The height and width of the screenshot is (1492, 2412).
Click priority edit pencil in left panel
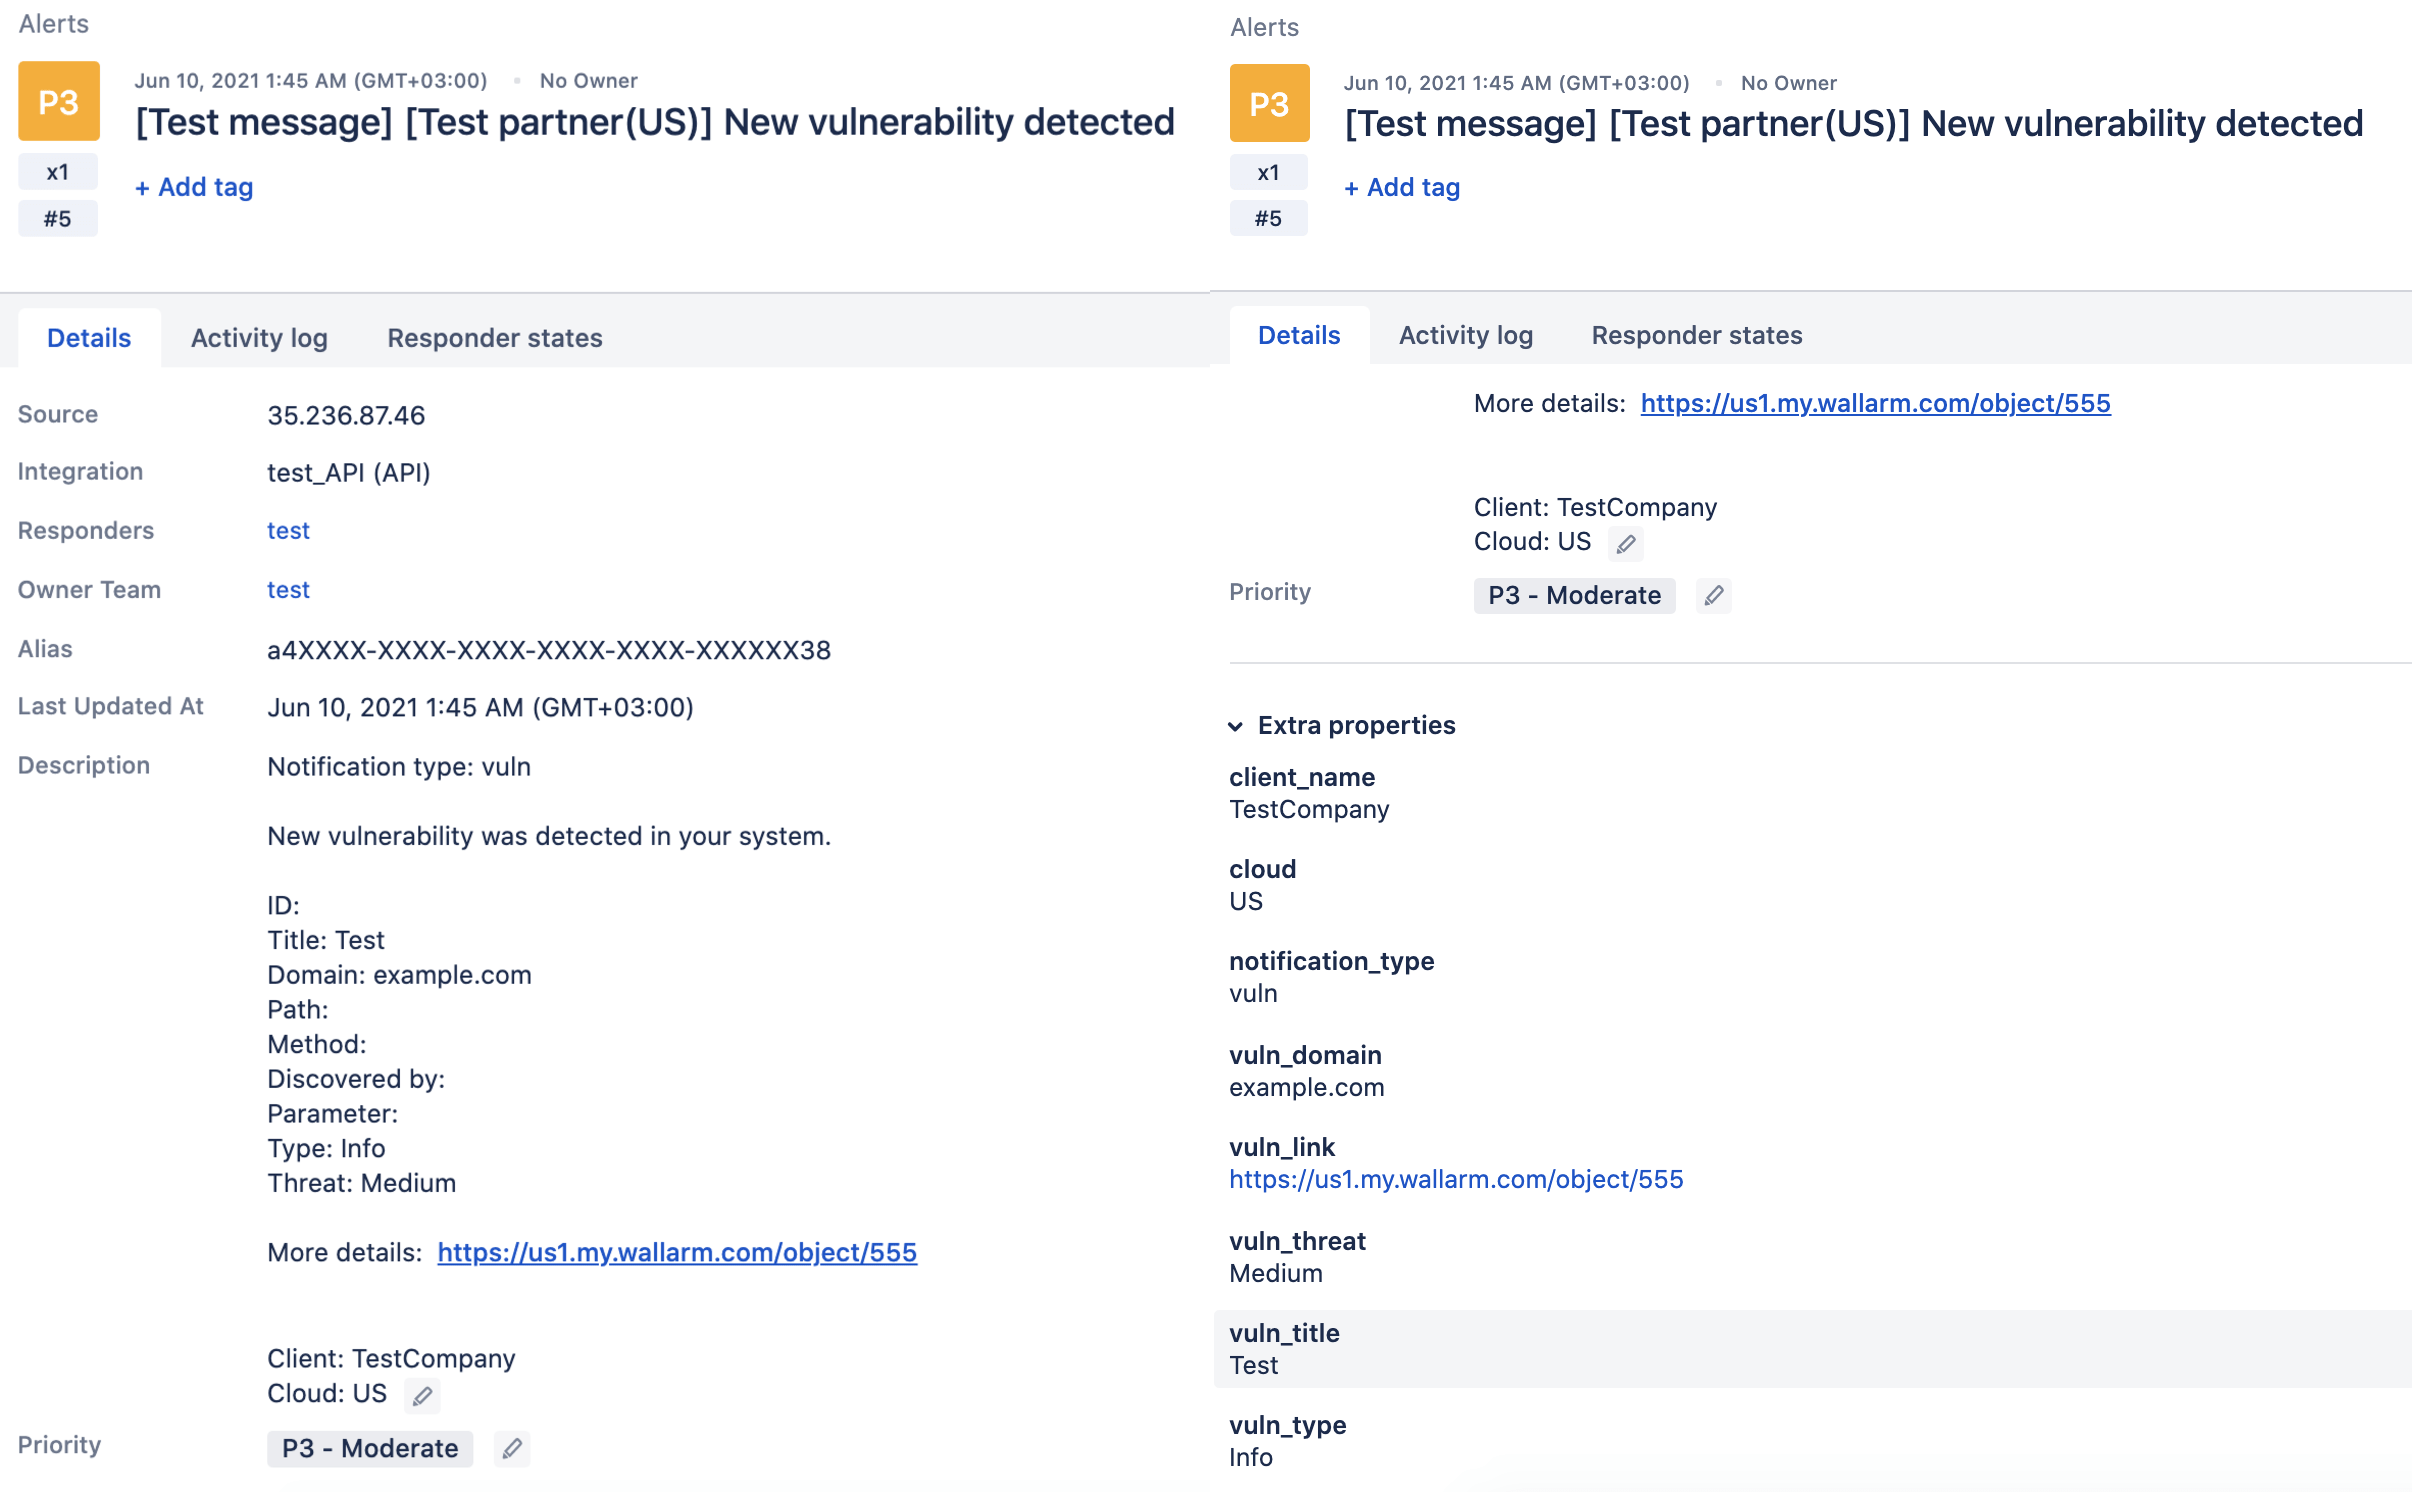tap(512, 1448)
